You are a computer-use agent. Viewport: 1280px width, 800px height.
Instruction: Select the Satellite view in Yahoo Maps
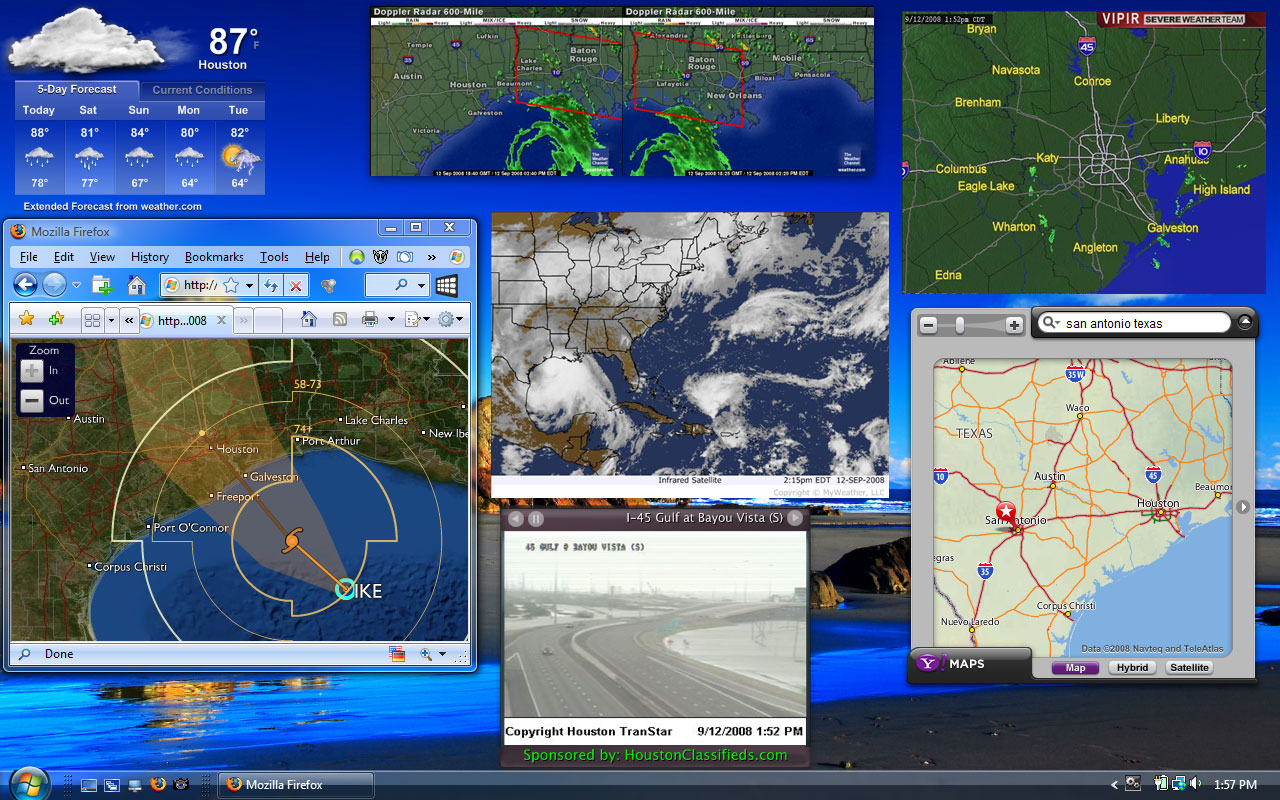pos(1189,668)
